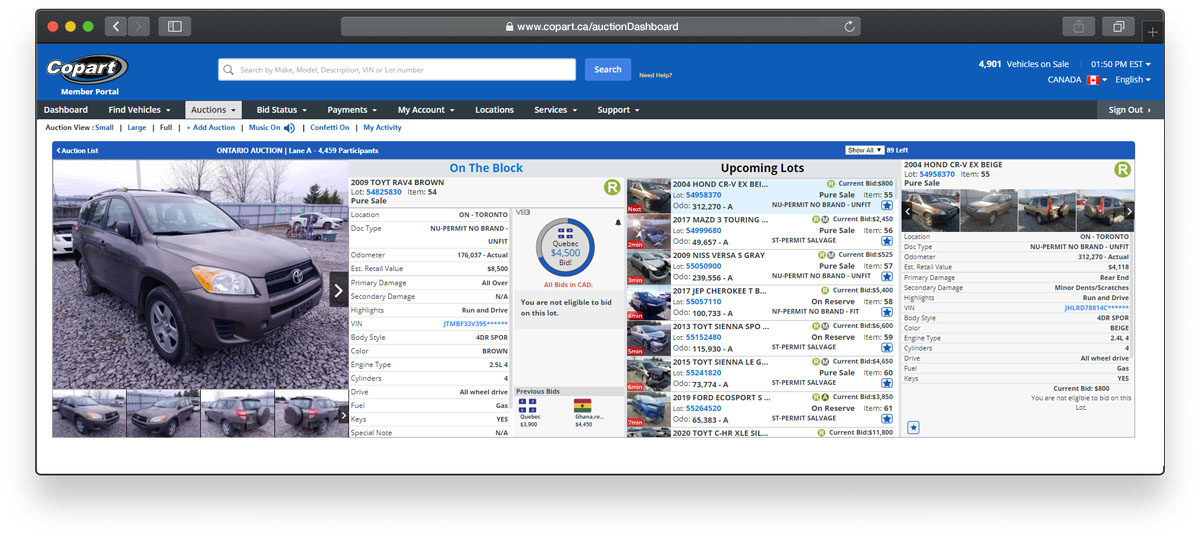Screen dimensions: 1200x537
Task: Return to the Auction List
Action: pyautogui.click(x=77, y=151)
